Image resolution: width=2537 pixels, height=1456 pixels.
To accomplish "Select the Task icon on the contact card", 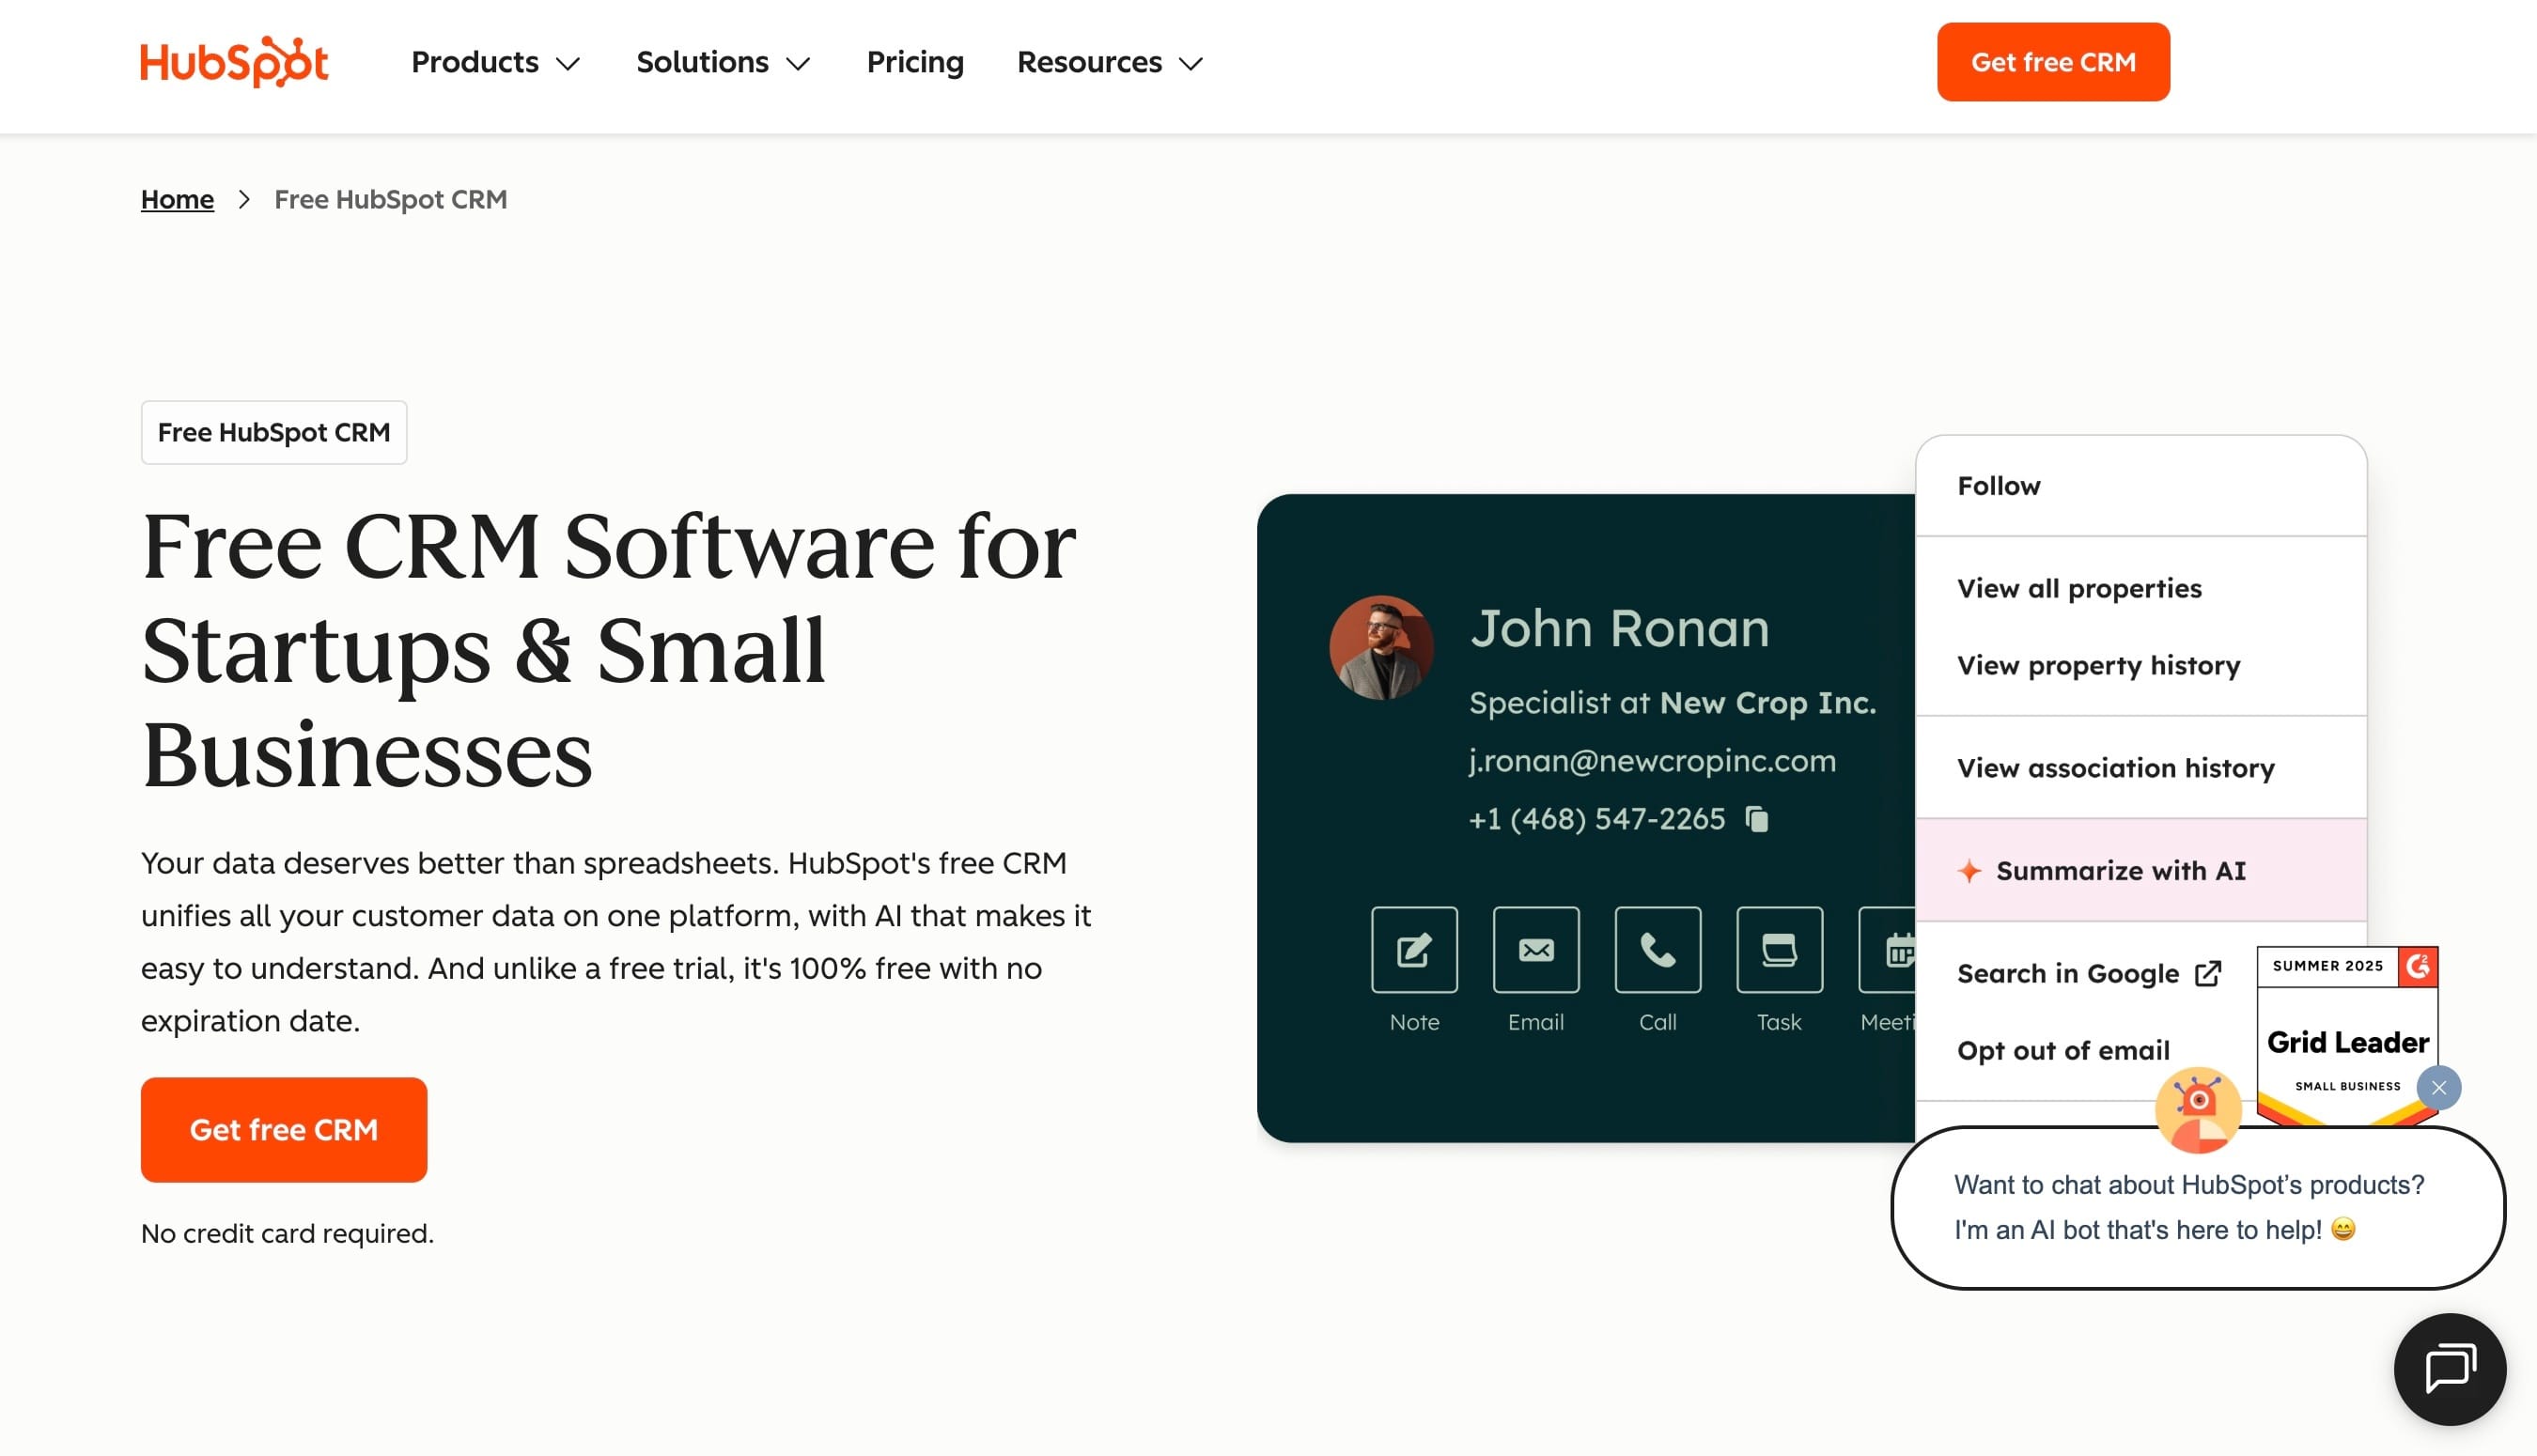I will point(1779,950).
